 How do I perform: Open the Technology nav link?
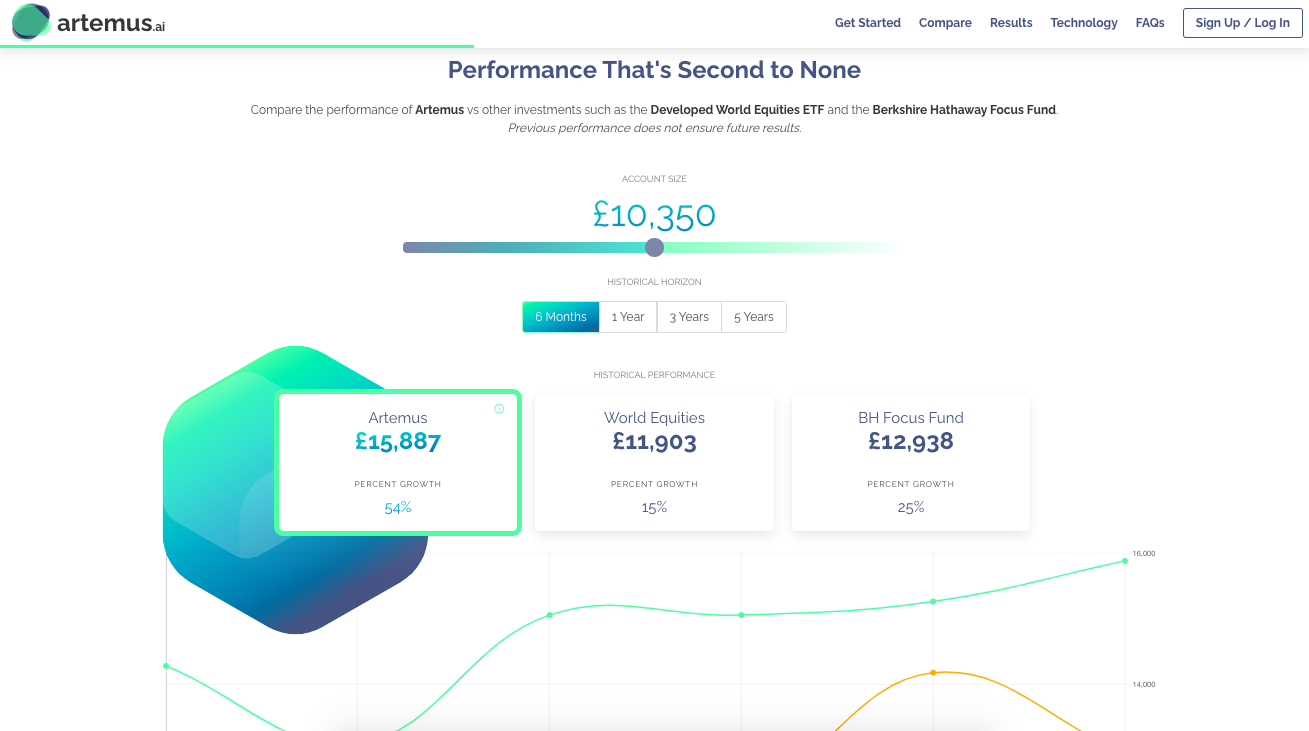tap(1083, 23)
